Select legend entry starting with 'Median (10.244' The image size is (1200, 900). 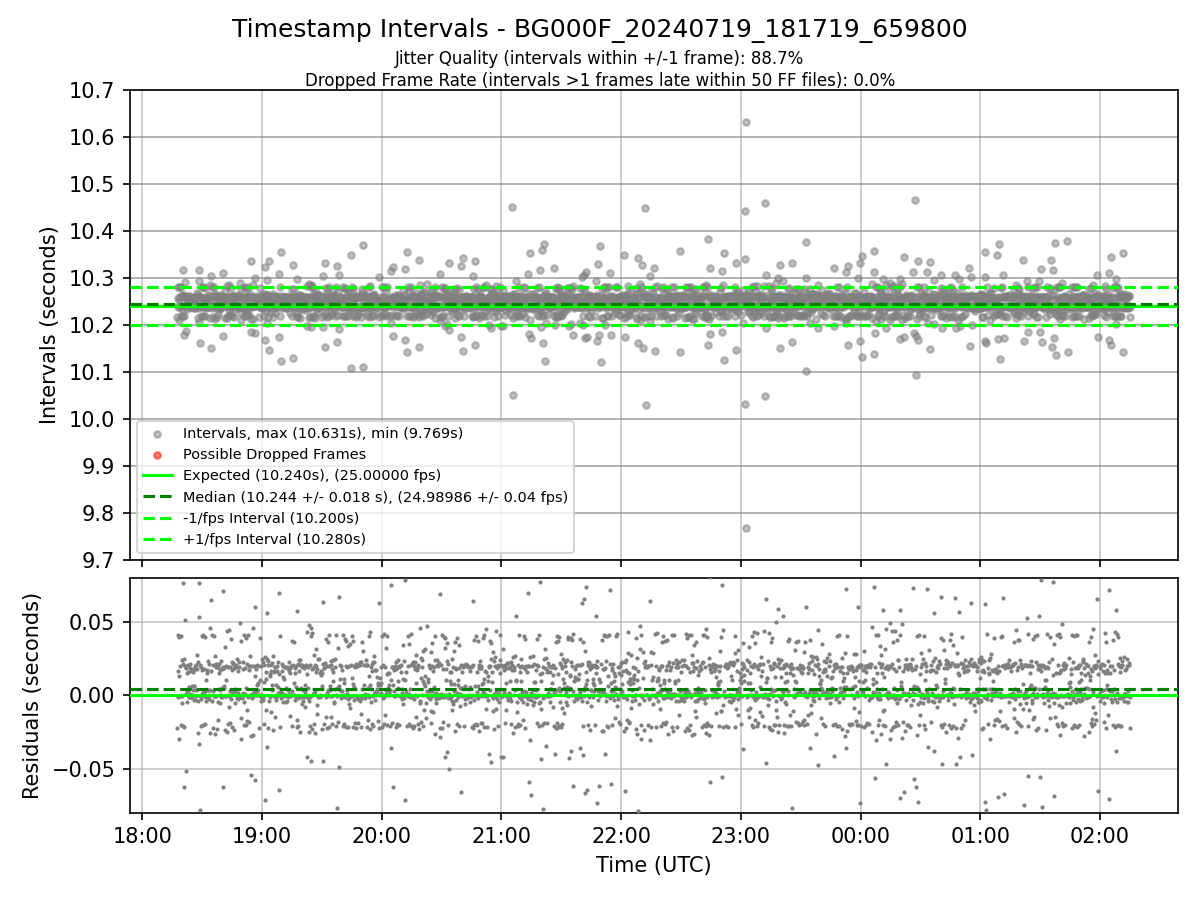(375, 497)
